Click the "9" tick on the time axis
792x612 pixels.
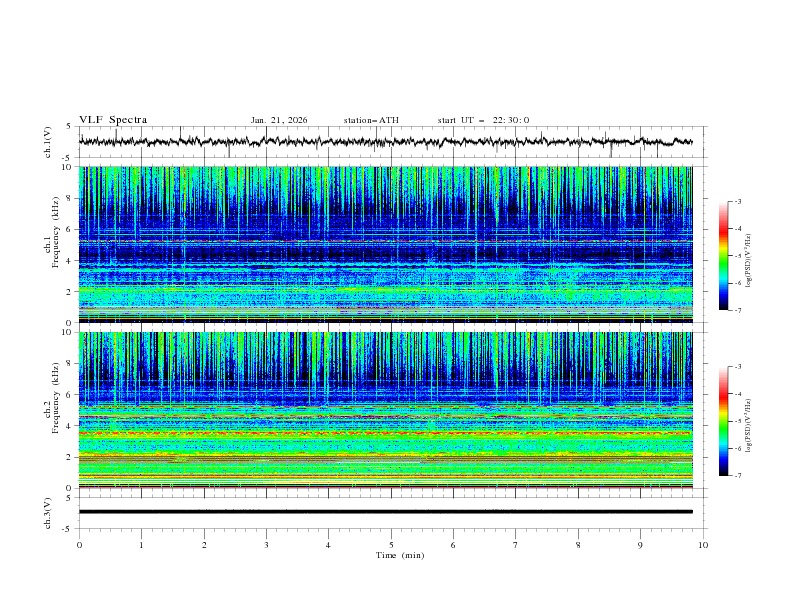(640, 545)
